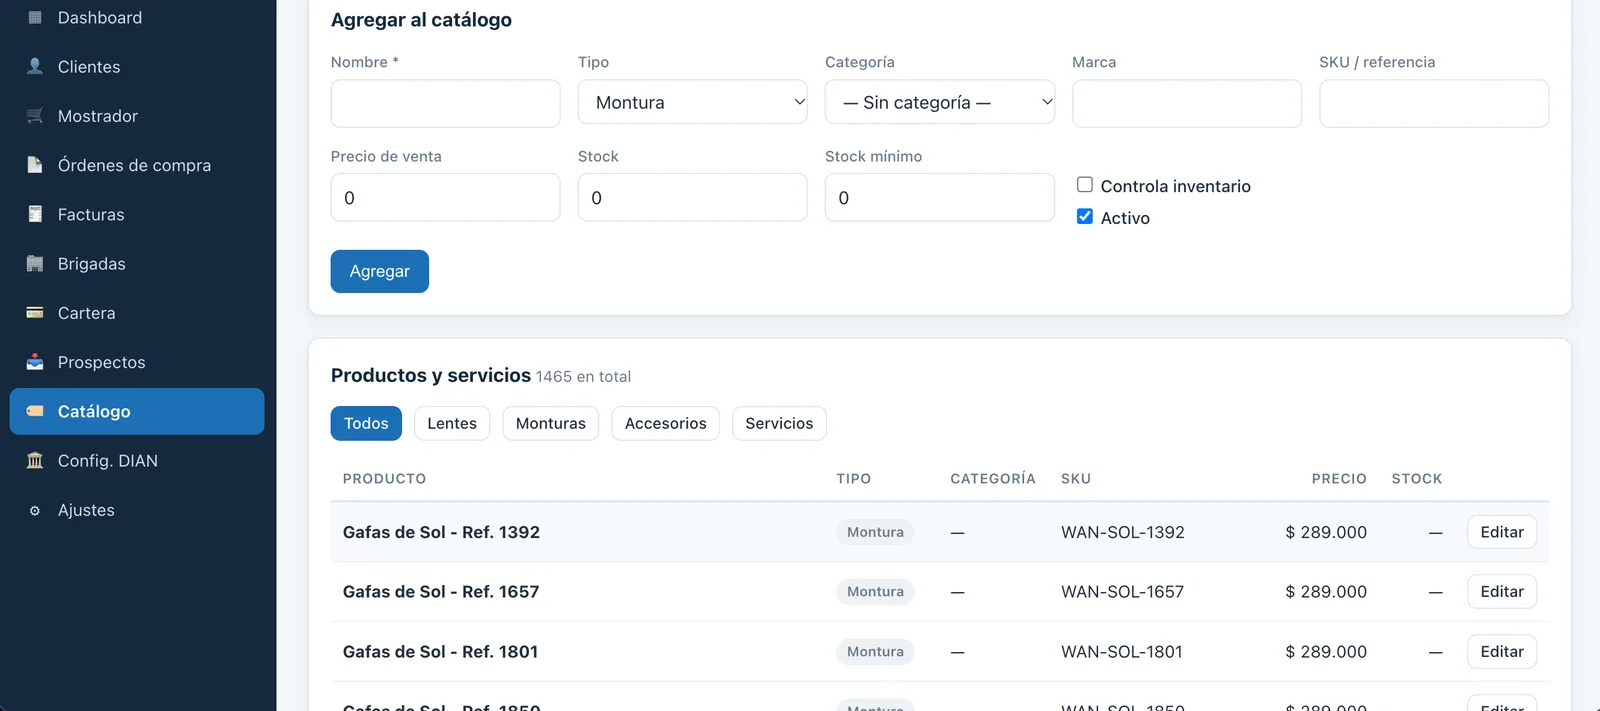The image size is (1600, 711).
Task: Uncheck the Activo checkbox
Action: 1085,217
